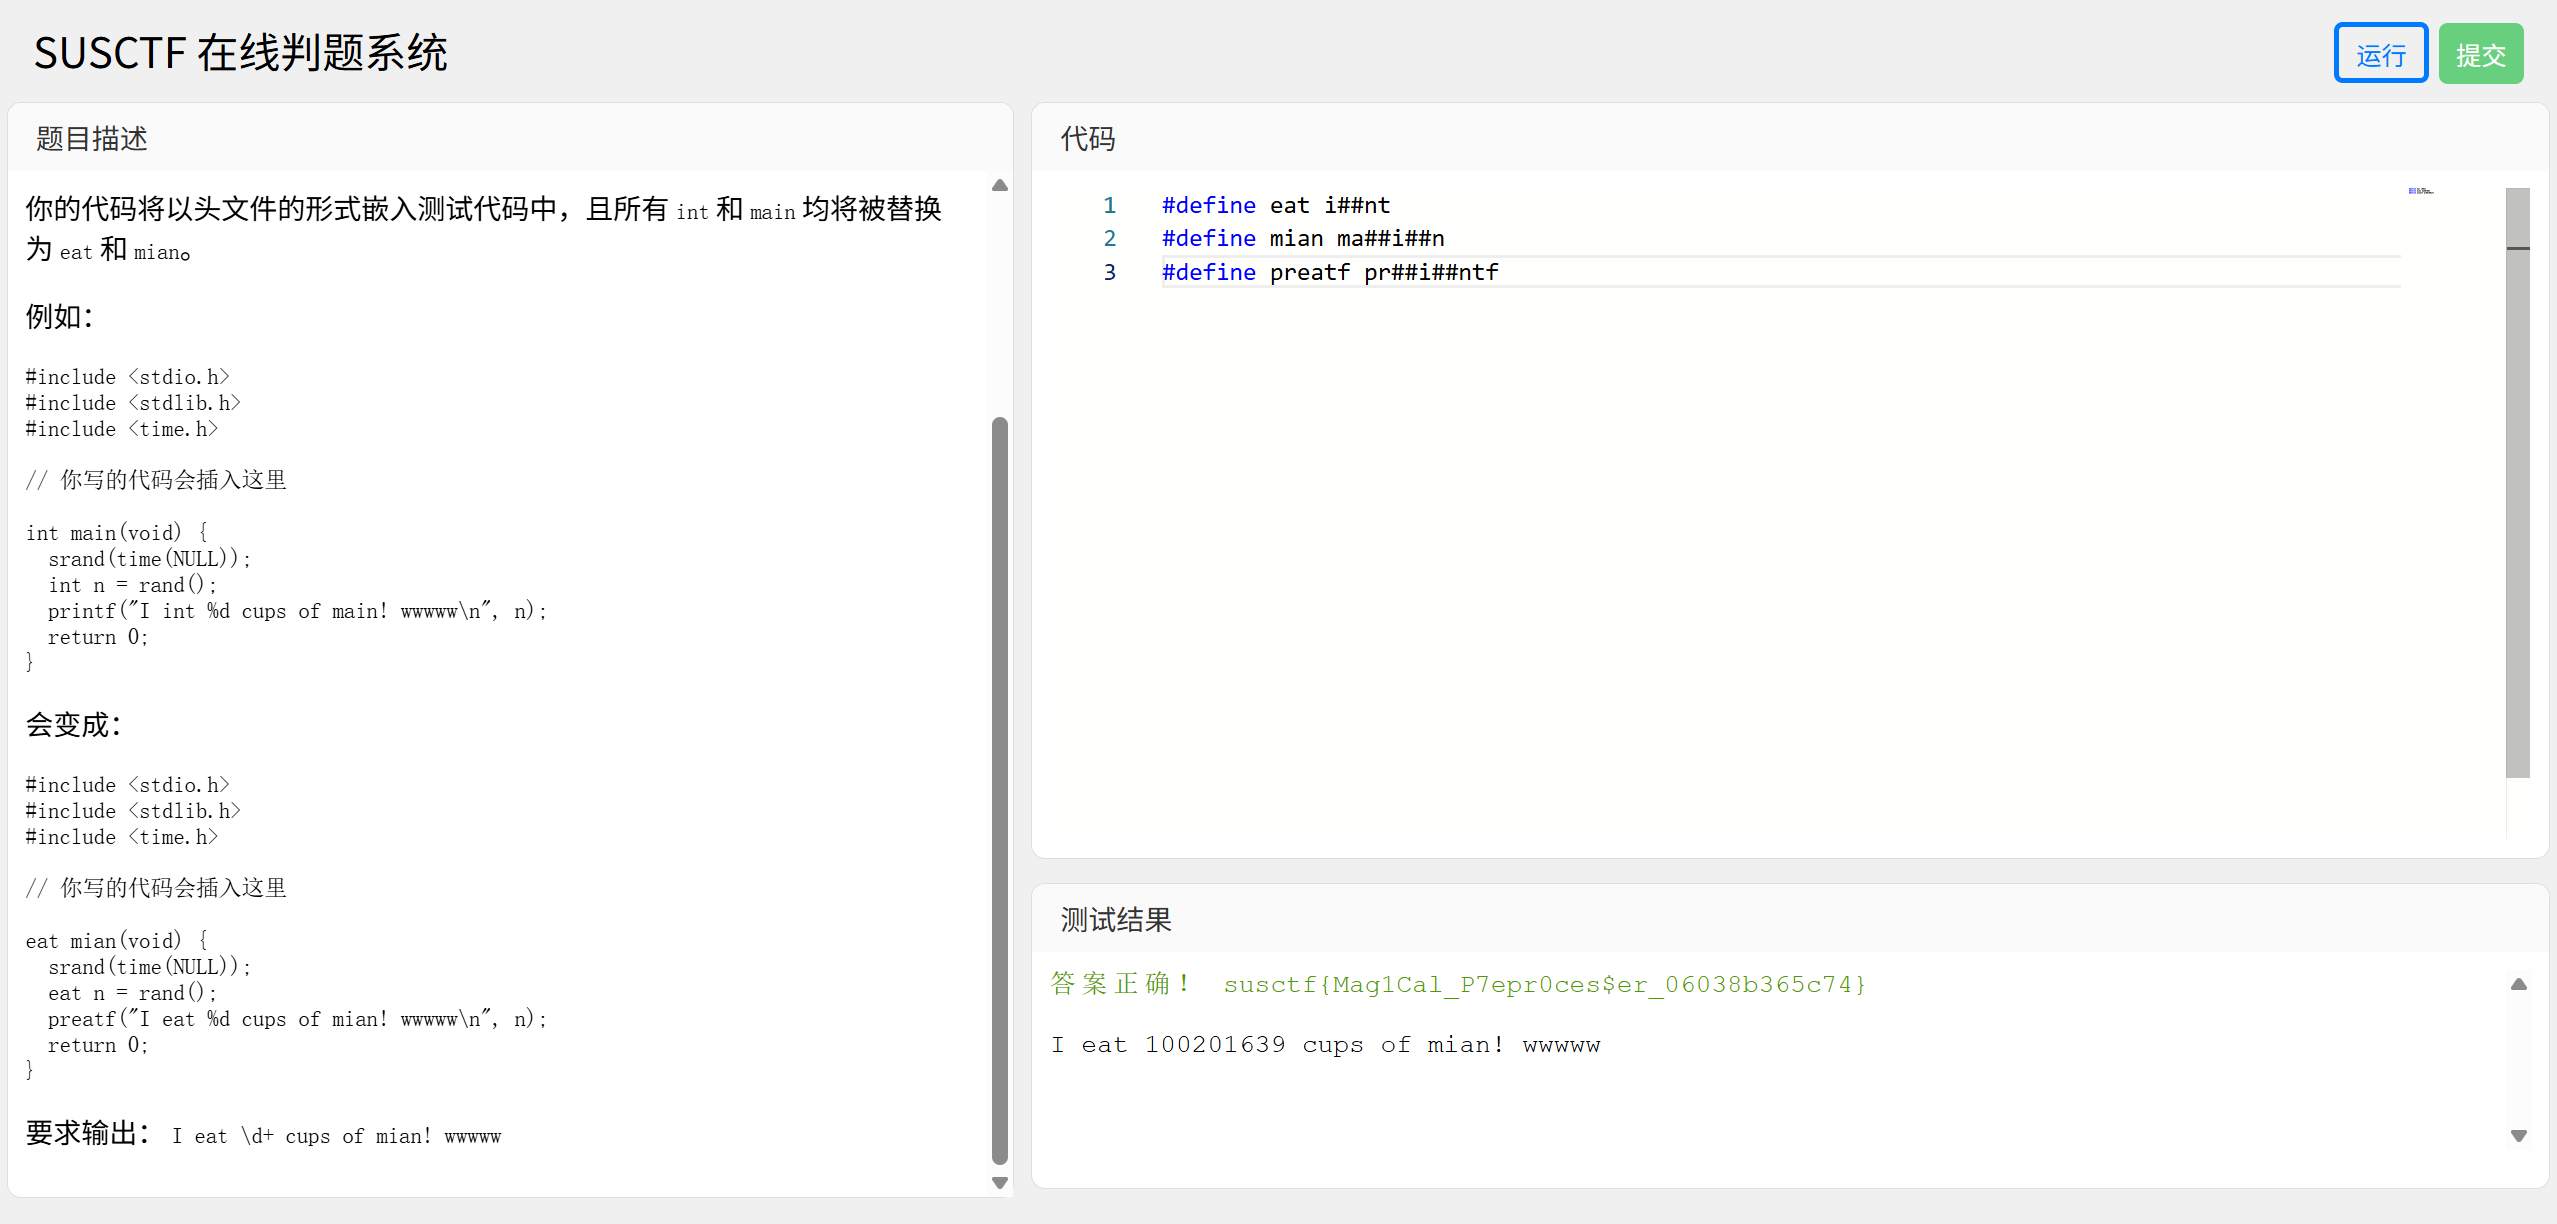Image resolution: width=2557 pixels, height=1224 pixels.
Task: Click the susctf flag text in results
Action: 1544,985
